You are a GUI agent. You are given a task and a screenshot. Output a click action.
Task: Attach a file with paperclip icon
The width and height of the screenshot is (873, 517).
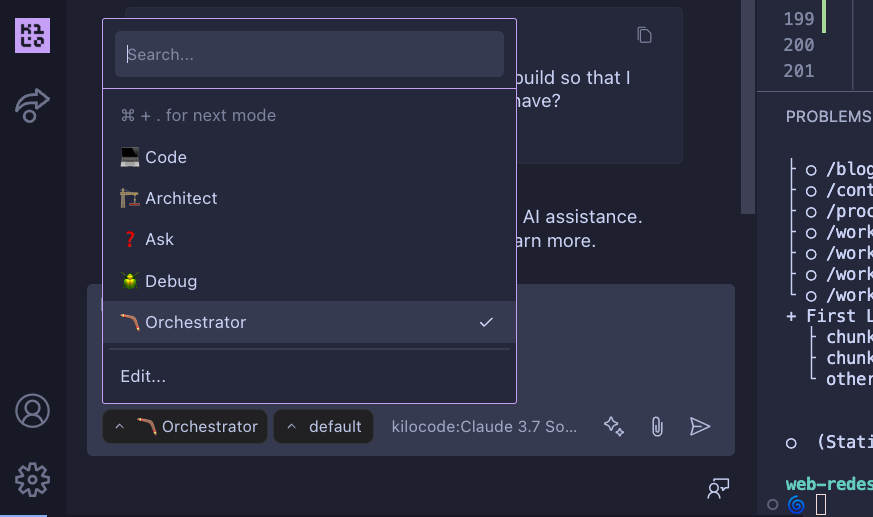[x=657, y=427]
